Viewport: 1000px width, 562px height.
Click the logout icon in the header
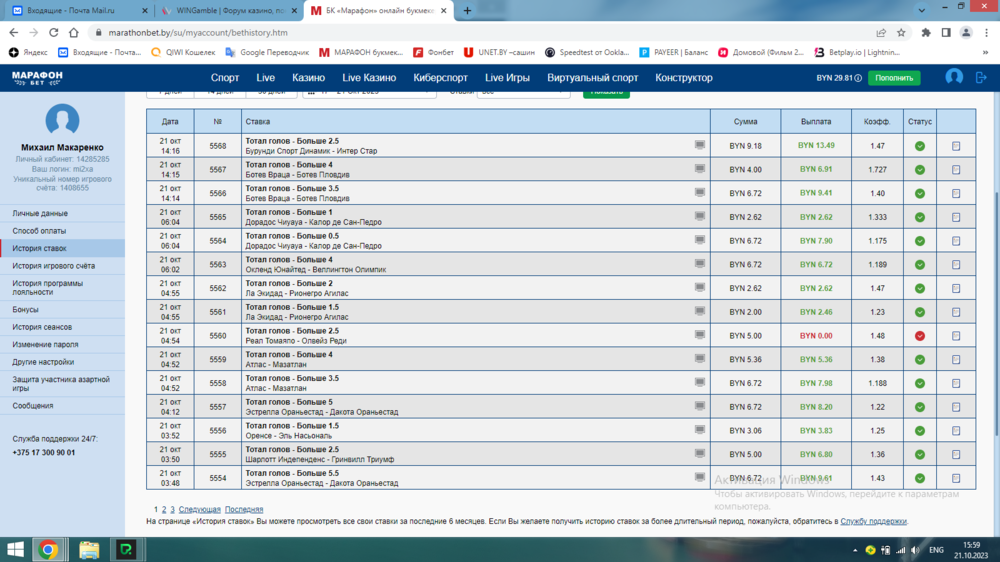pyautogui.click(x=981, y=77)
